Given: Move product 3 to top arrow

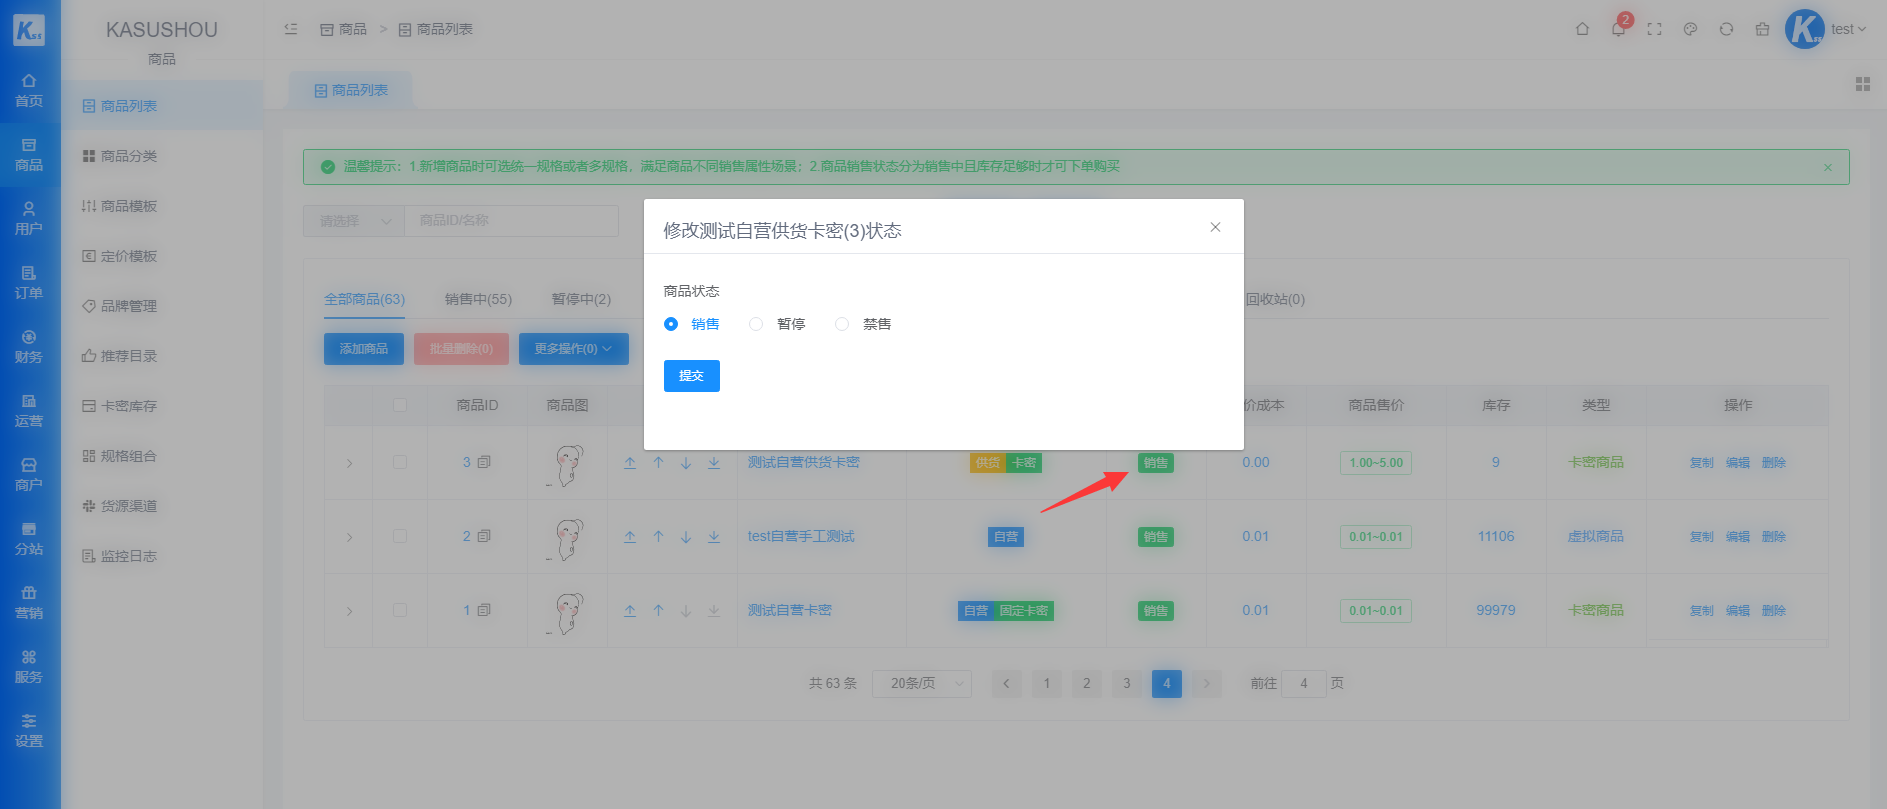Looking at the screenshot, I should 630,463.
